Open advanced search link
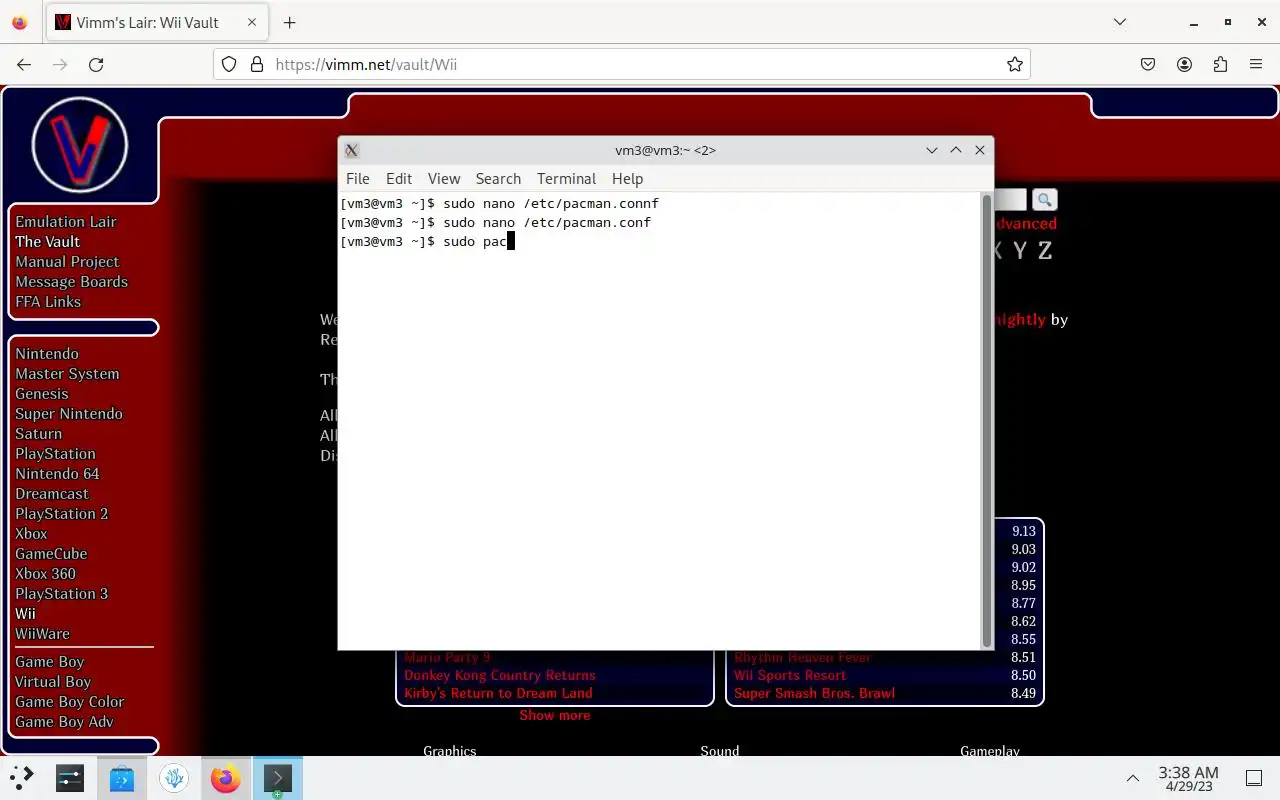 [x=1026, y=224]
